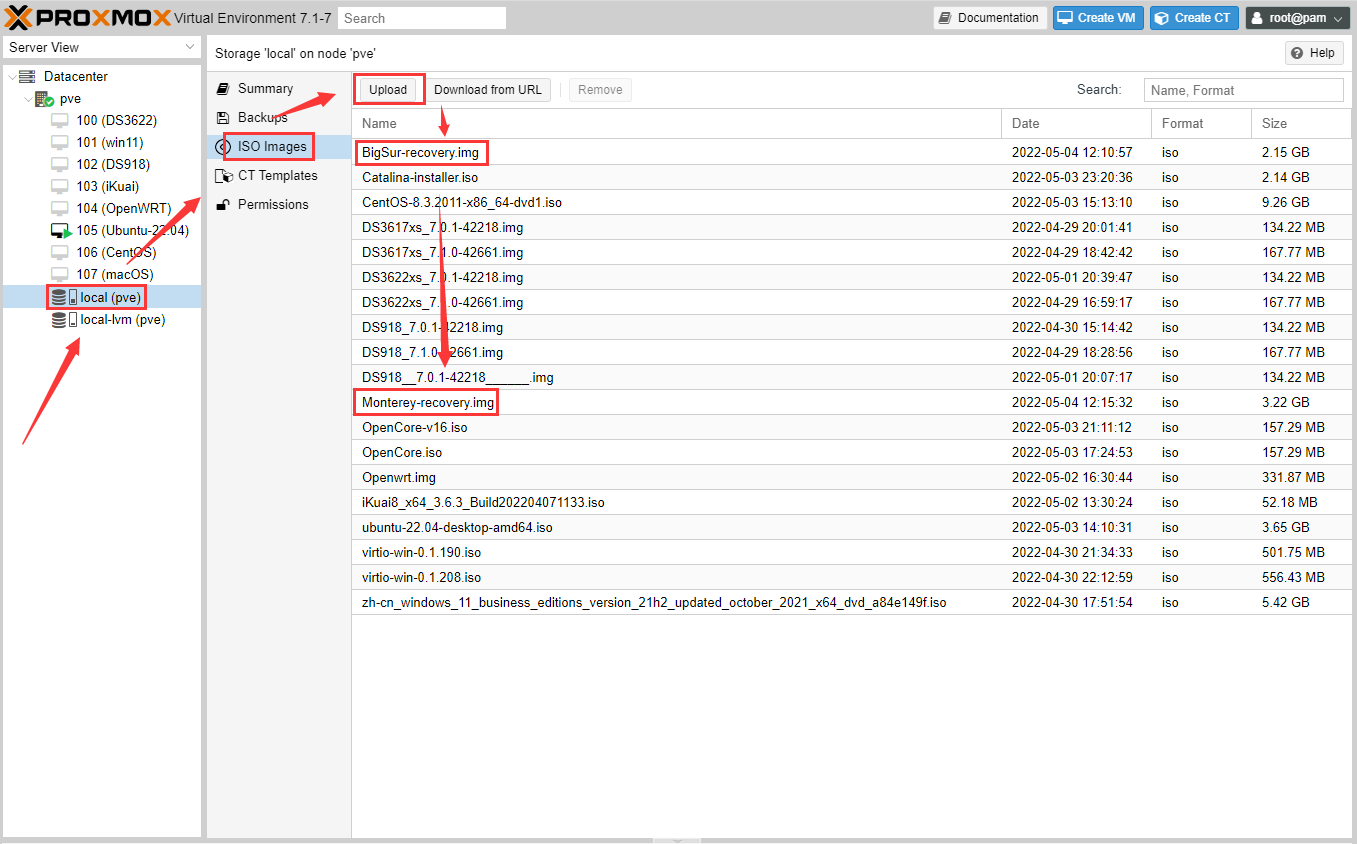The width and height of the screenshot is (1357, 844).
Task: Click the local (pve) storage icon
Action: [x=64, y=297]
